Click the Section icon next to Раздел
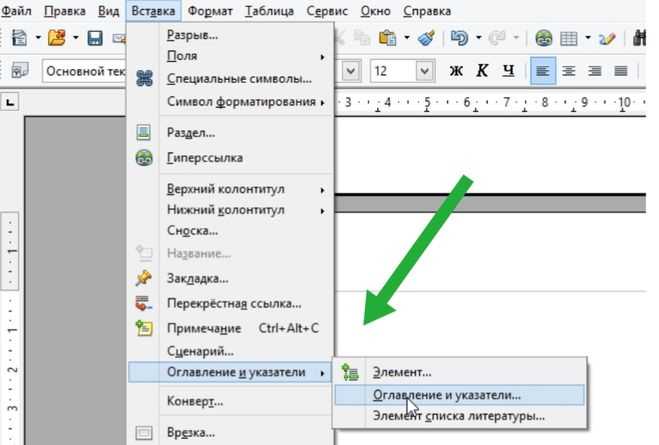The width and height of the screenshot is (659, 445). [144, 132]
